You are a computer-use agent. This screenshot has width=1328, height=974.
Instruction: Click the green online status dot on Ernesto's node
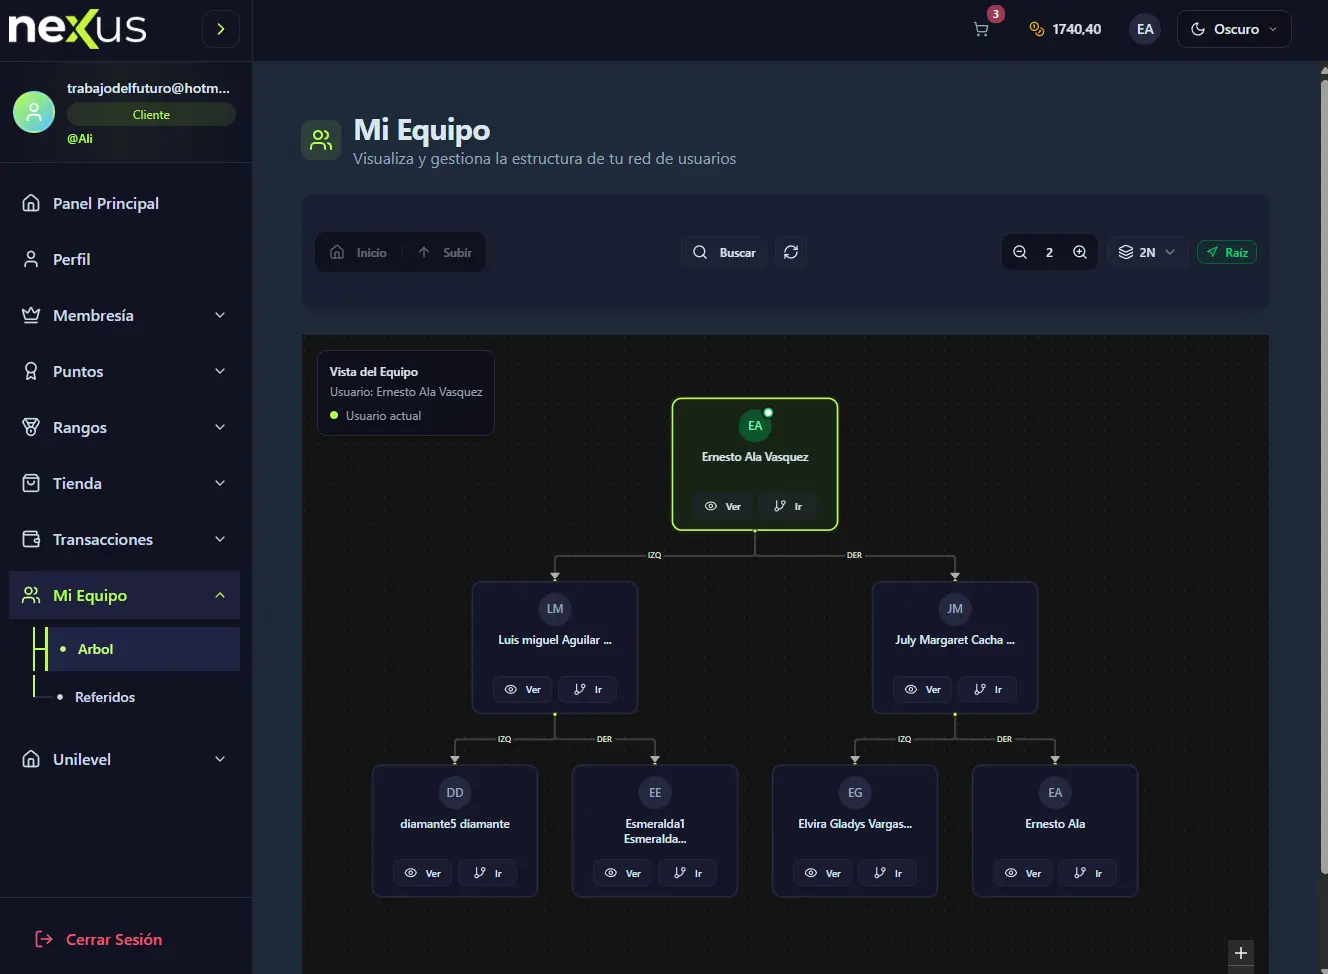pyautogui.click(x=767, y=411)
